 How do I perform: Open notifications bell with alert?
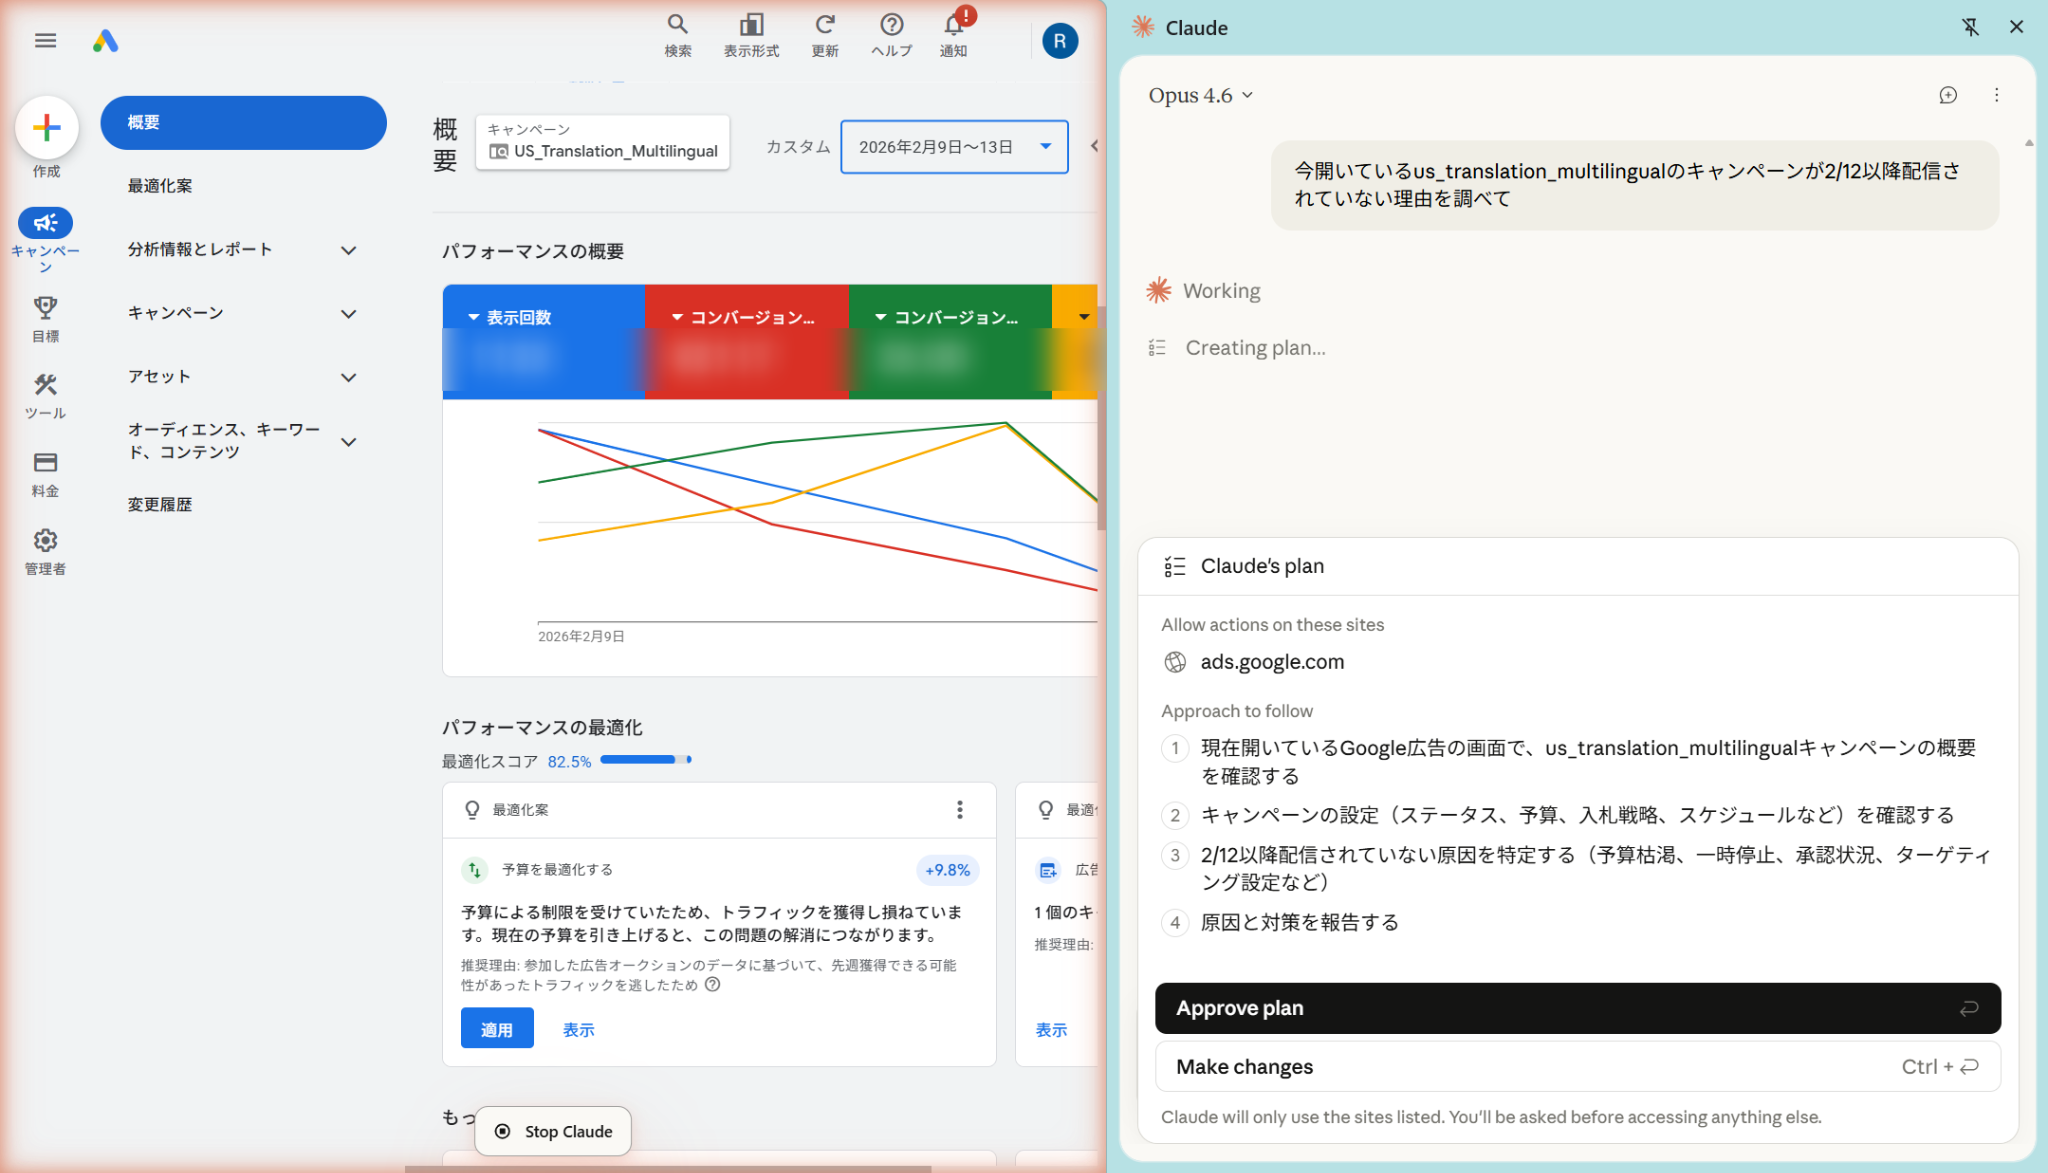point(953,25)
